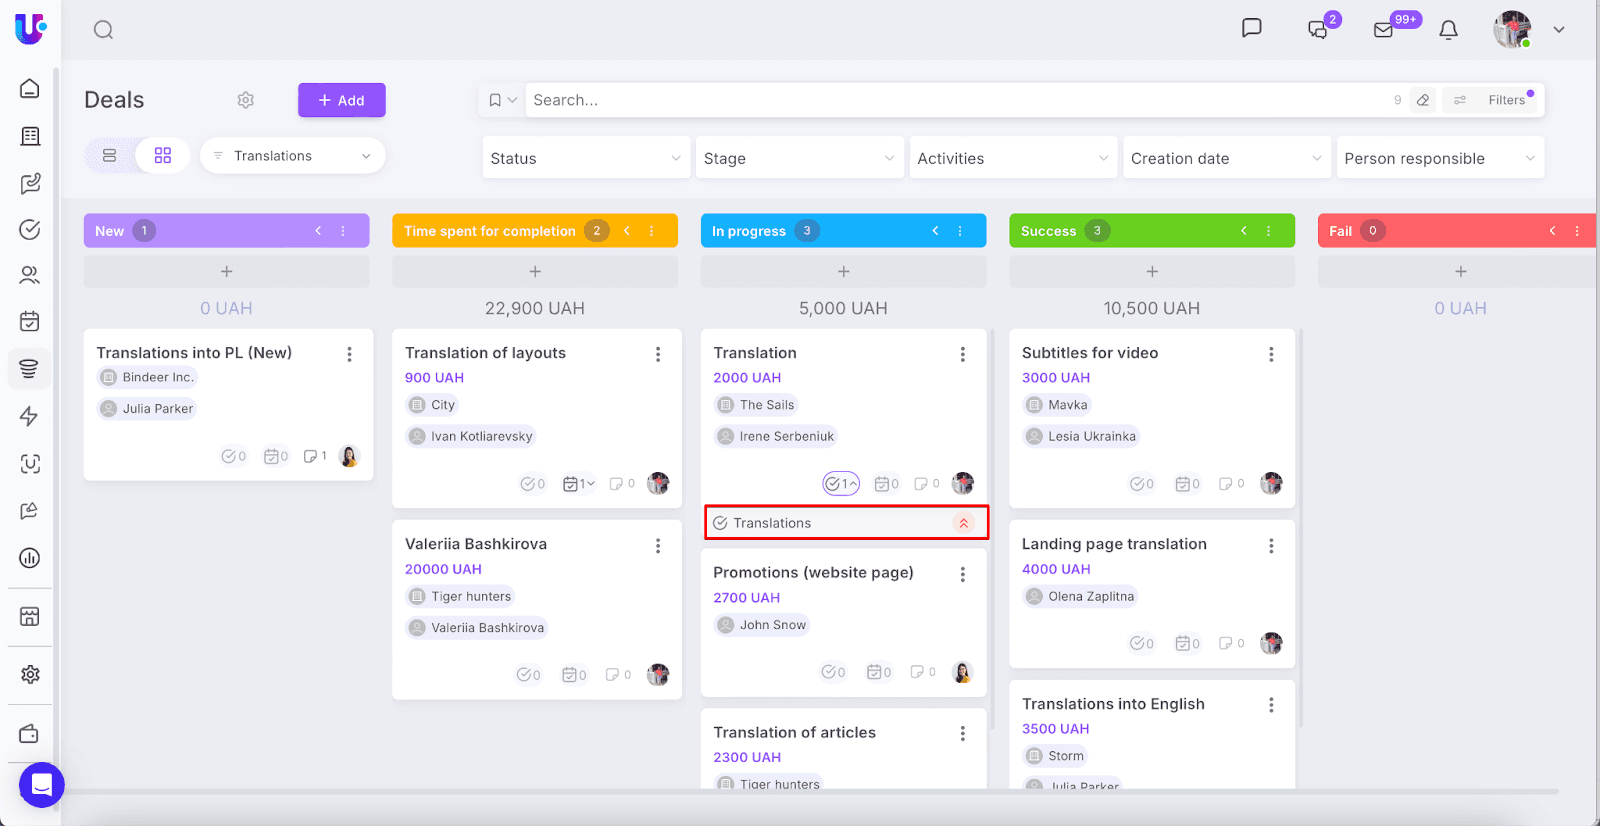Expand the Status filter dropdown
Image resolution: width=1600 pixels, height=826 pixels.
586,158
